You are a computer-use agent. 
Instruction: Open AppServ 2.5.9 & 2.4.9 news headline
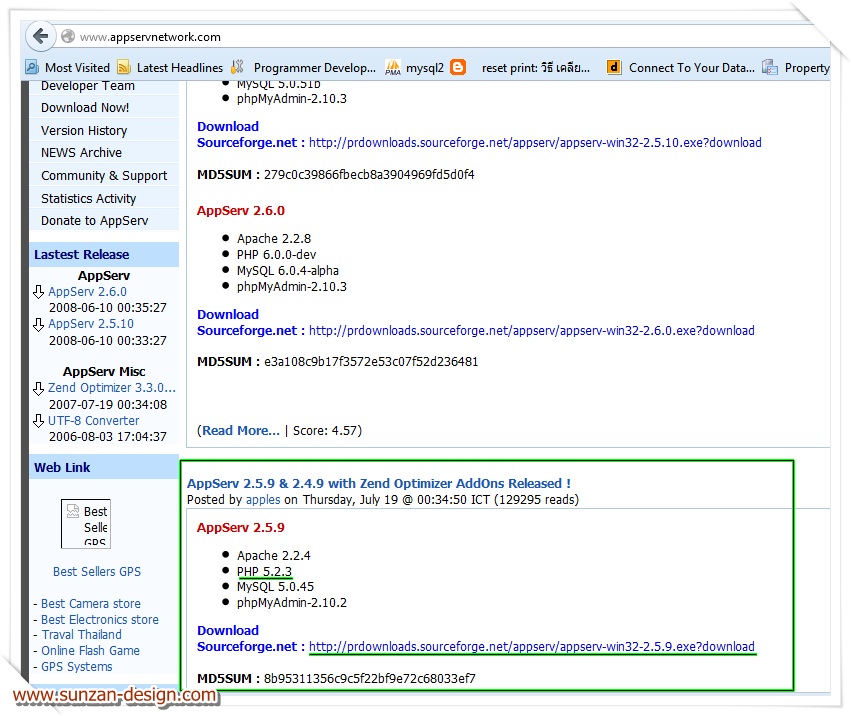(x=379, y=483)
